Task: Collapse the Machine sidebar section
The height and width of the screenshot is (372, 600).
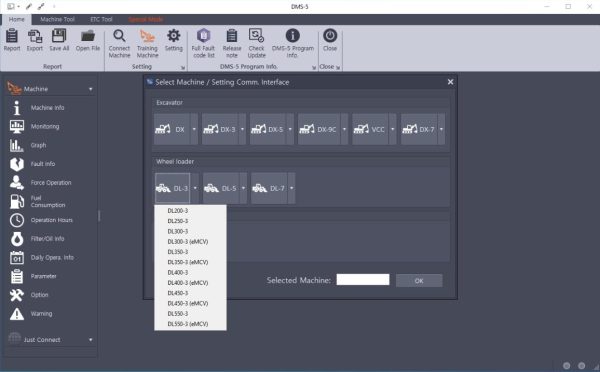Action: pyautogui.click(x=91, y=89)
